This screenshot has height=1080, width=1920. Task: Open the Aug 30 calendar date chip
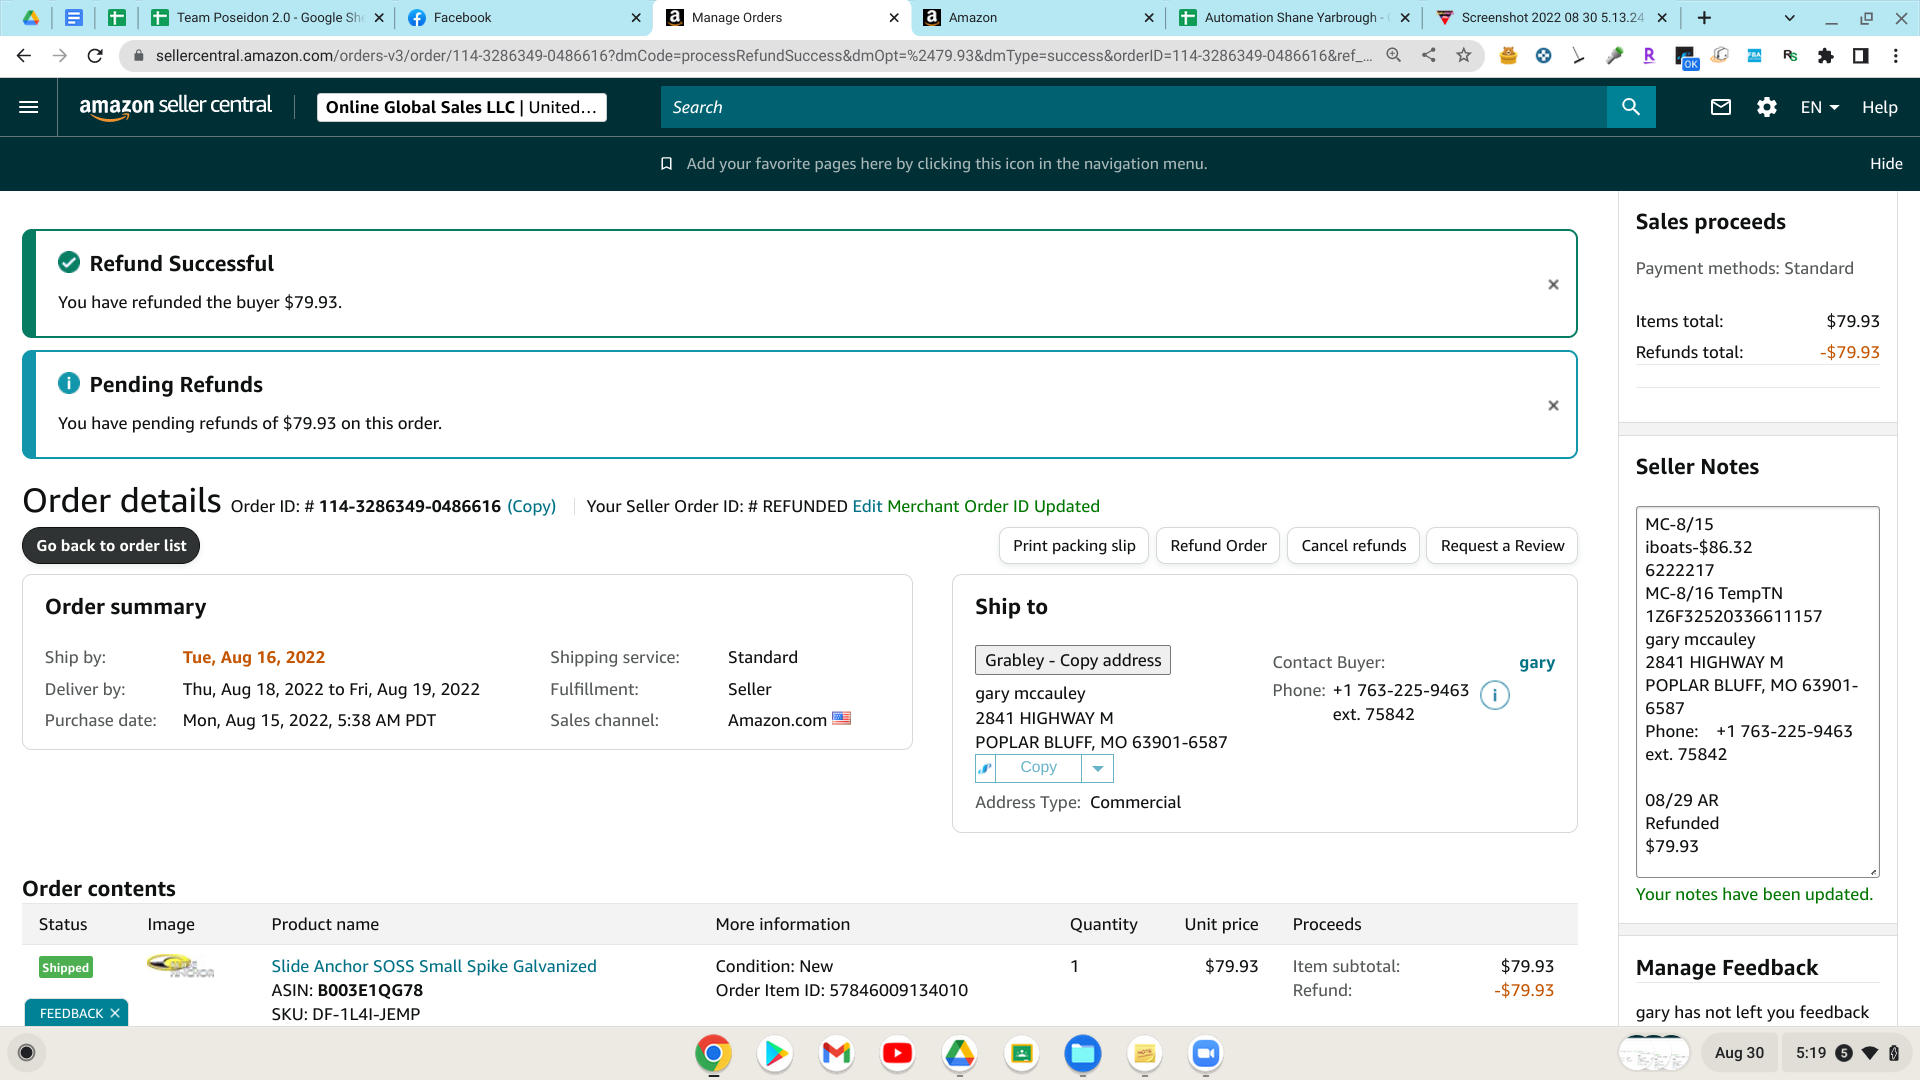(1739, 1053)
